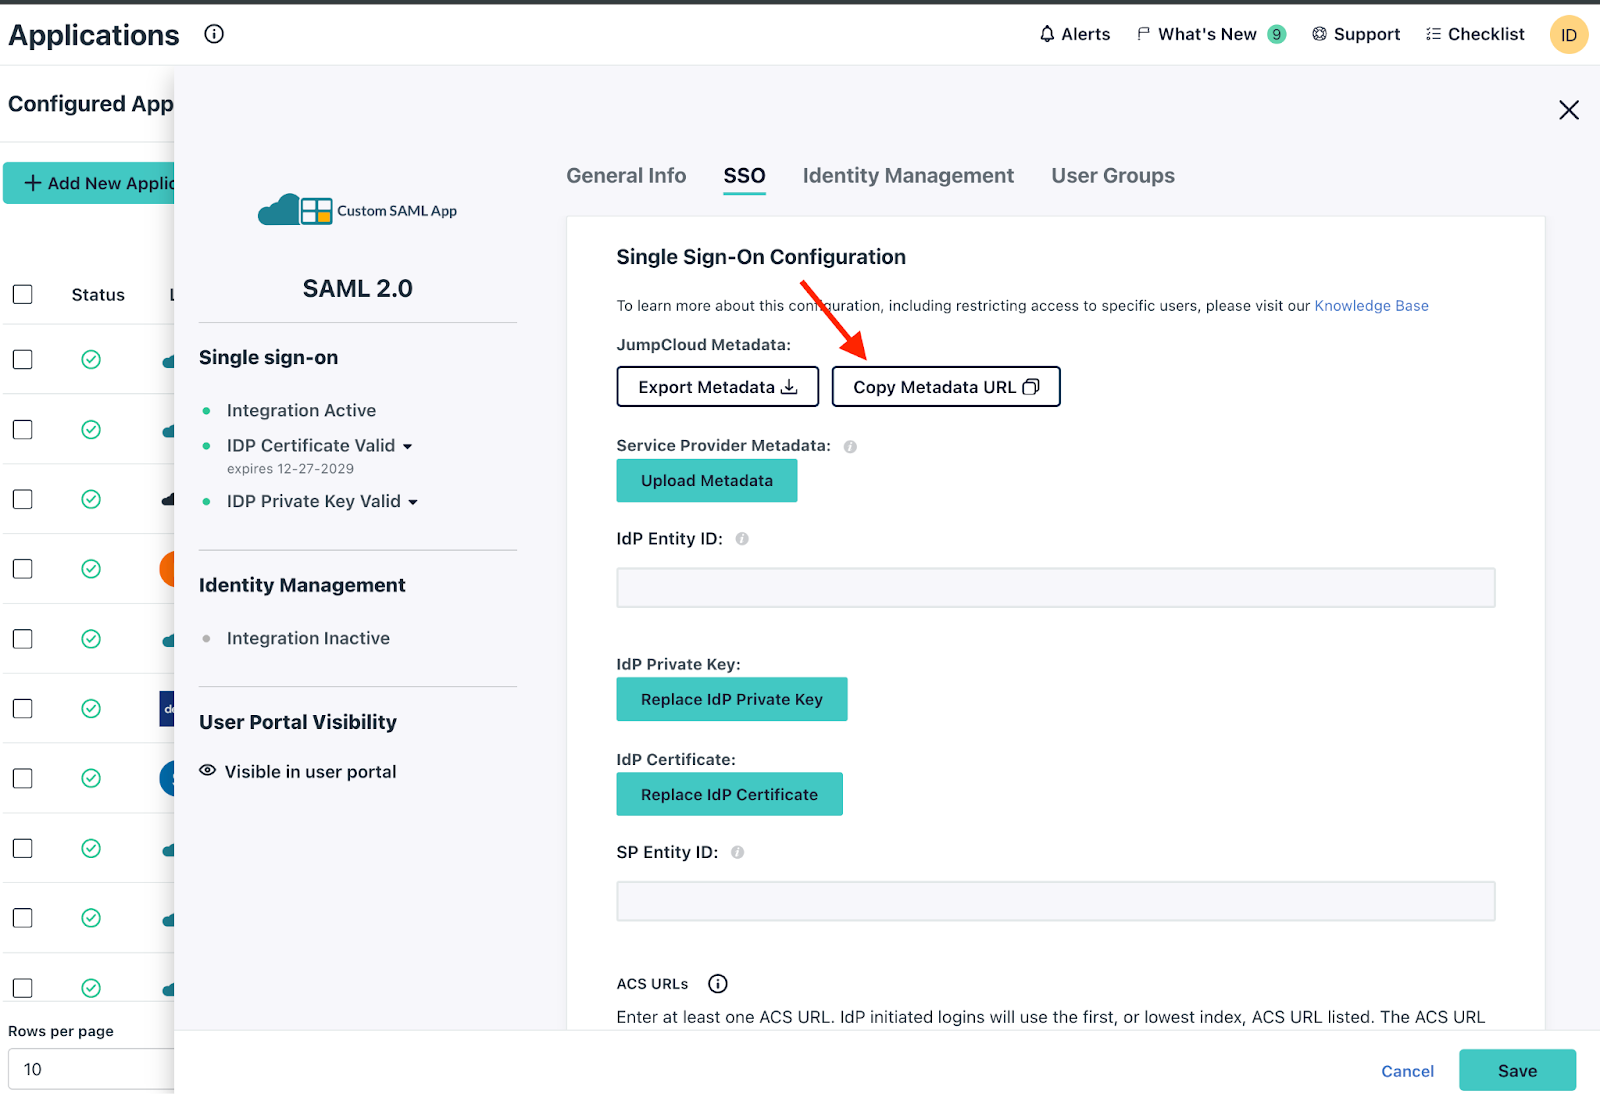The image size is (1600, 1094).
Task: Click the Service Provider Metadata info icon
Action: [850, 447]
